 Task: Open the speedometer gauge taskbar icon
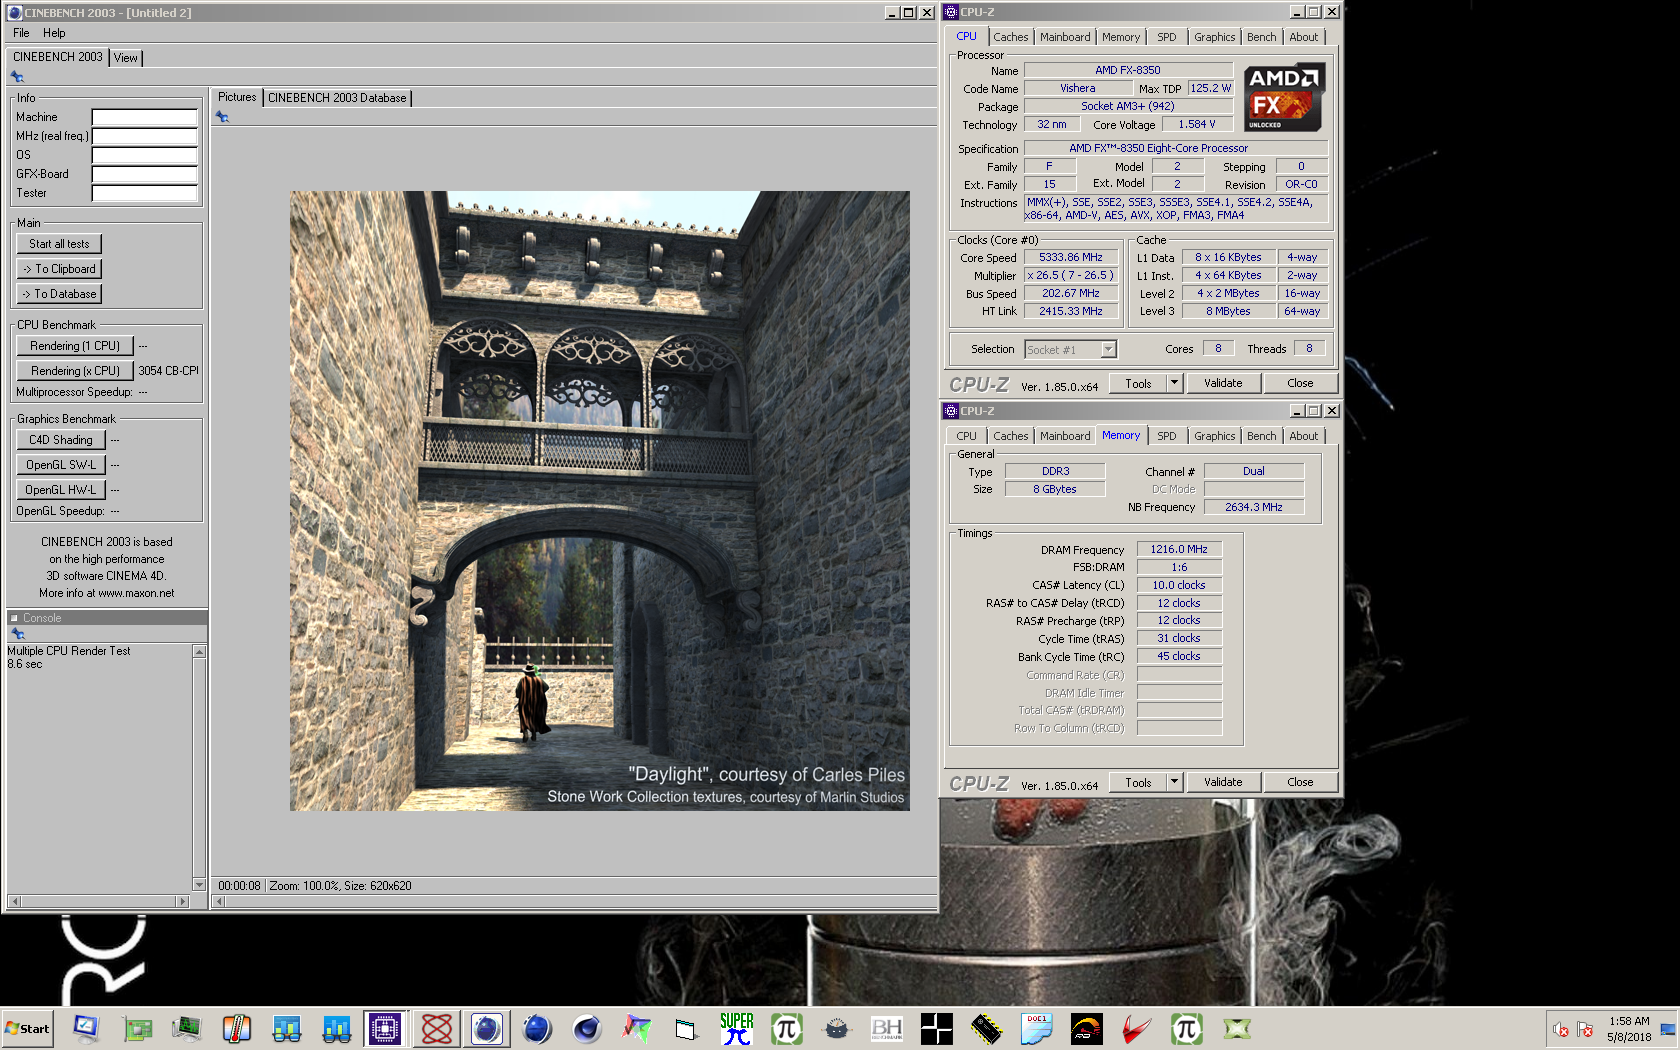pyautogui.click(x=1087, y=1028)
